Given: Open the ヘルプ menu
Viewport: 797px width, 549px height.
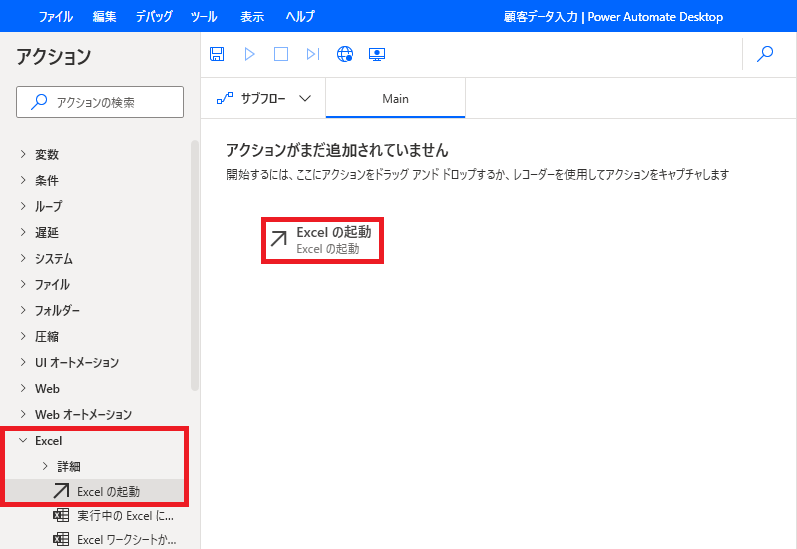Looking at the screenshot, I should click(300, 16).
